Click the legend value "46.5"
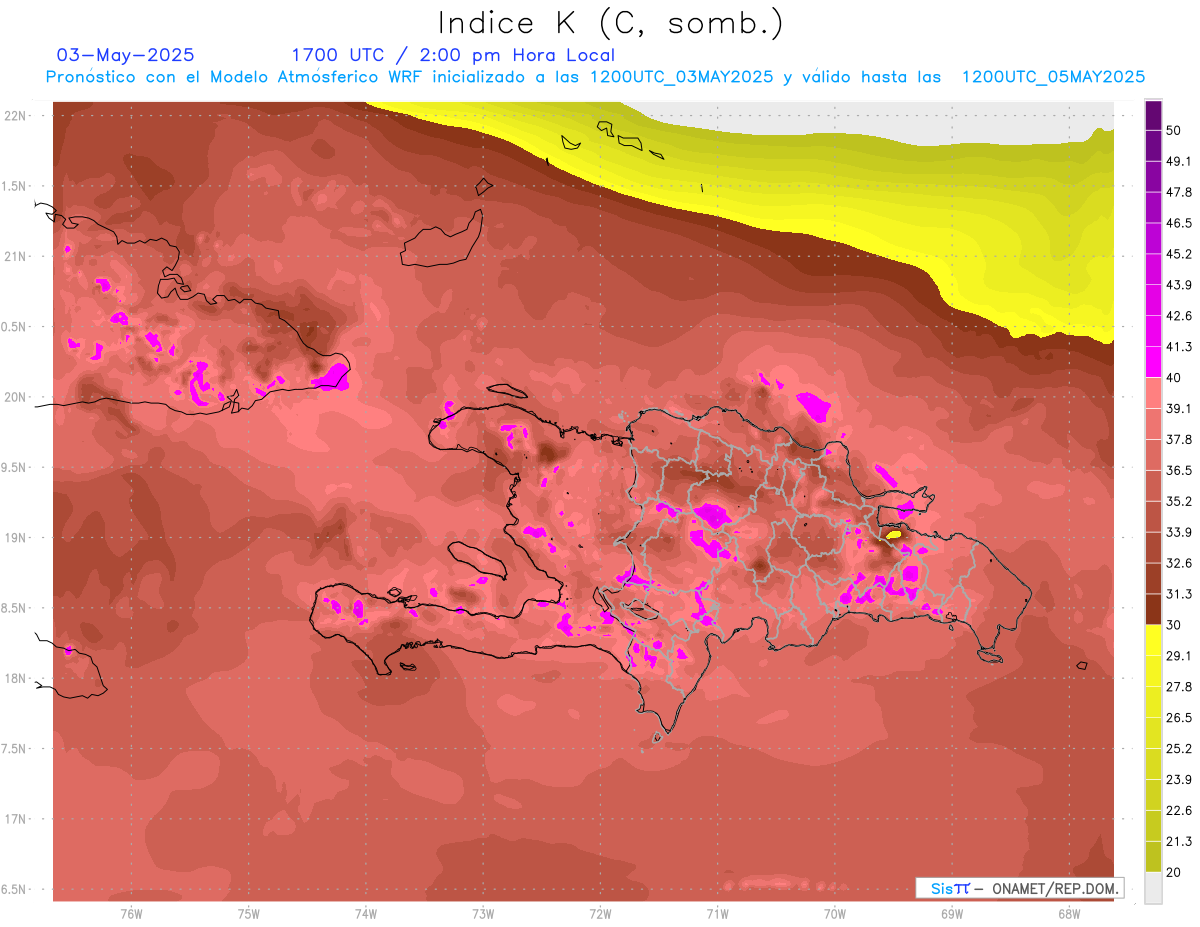The width and height of the screenshot is (1200, 927). click(1179, 224)
